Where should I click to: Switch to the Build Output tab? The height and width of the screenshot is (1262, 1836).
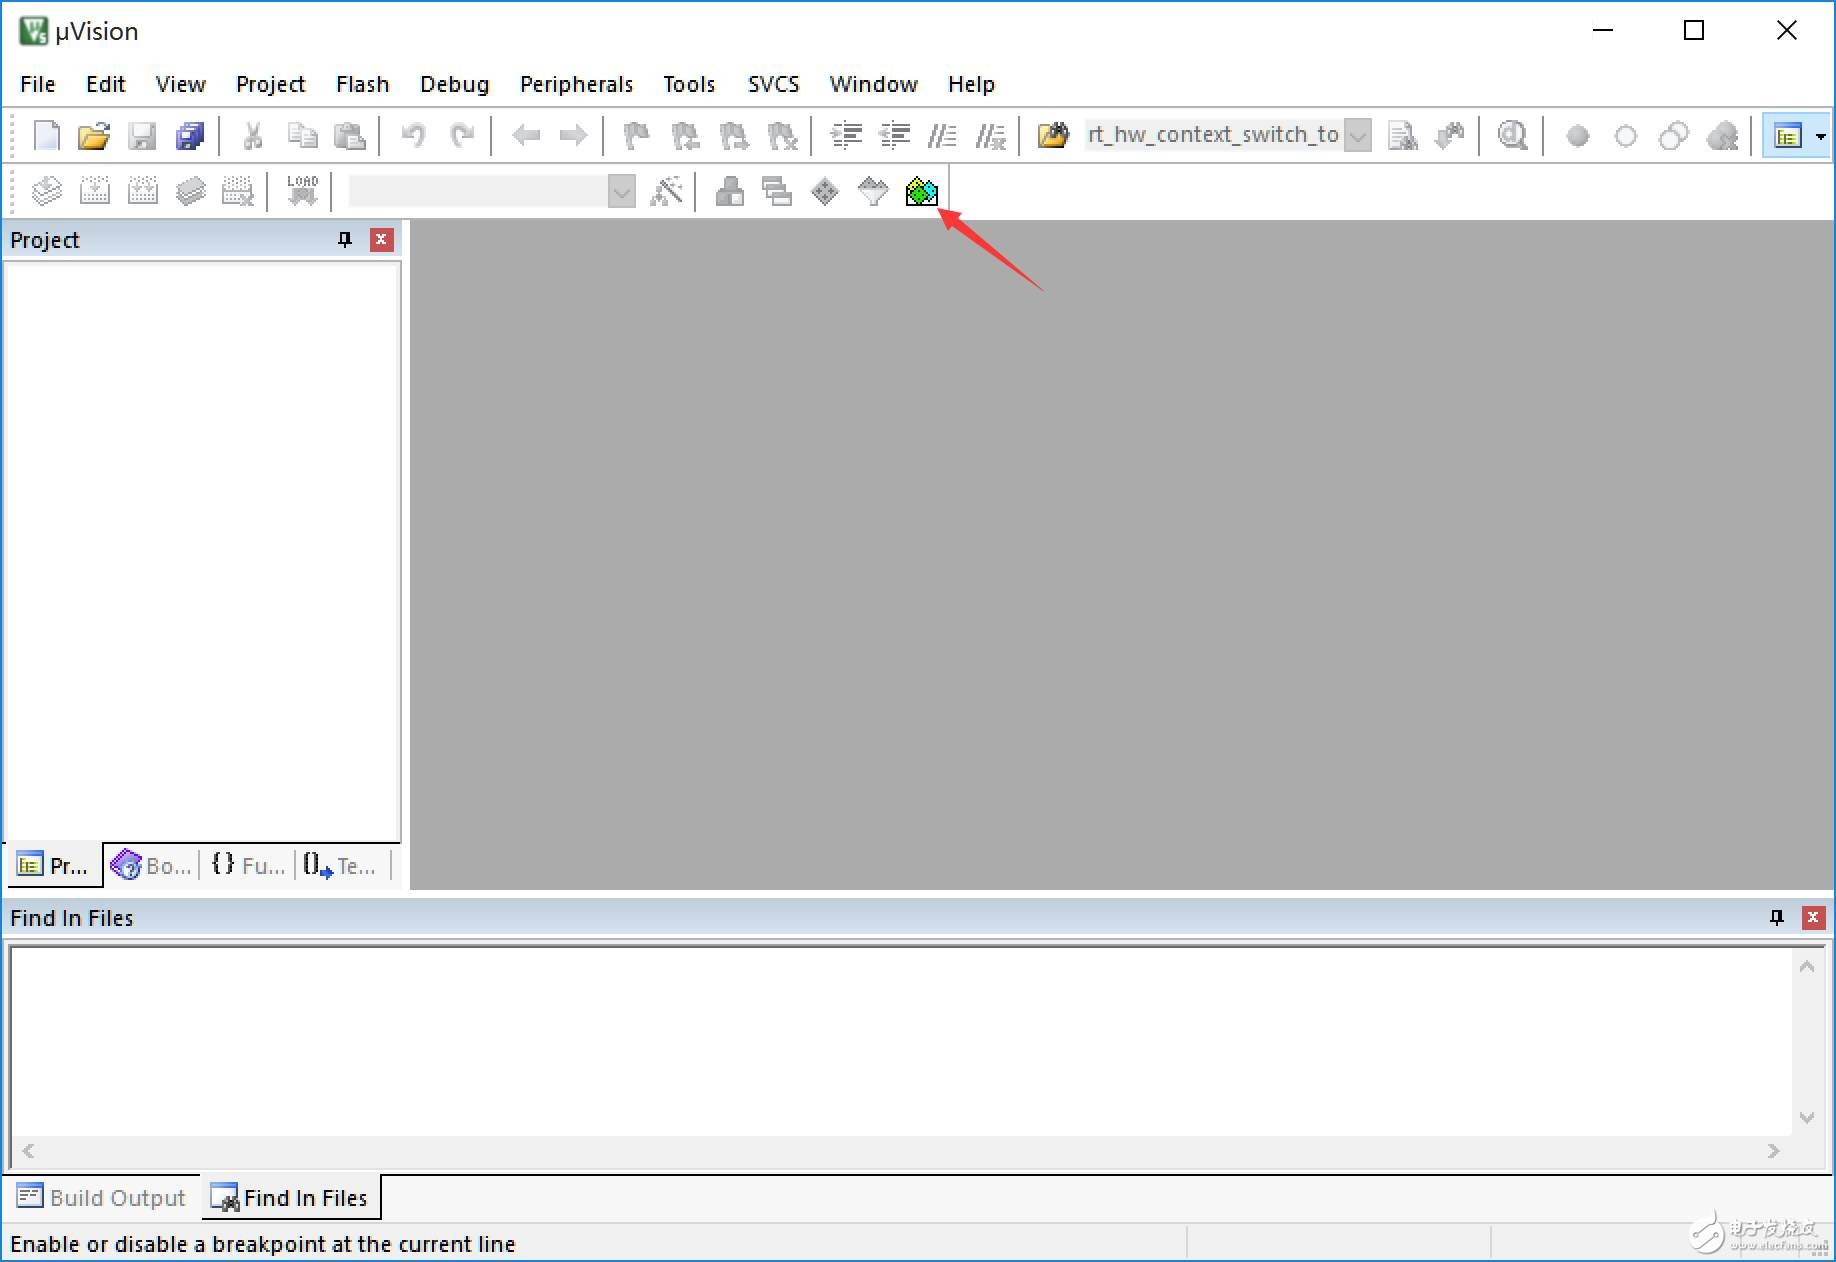(x=102, y=1197)
